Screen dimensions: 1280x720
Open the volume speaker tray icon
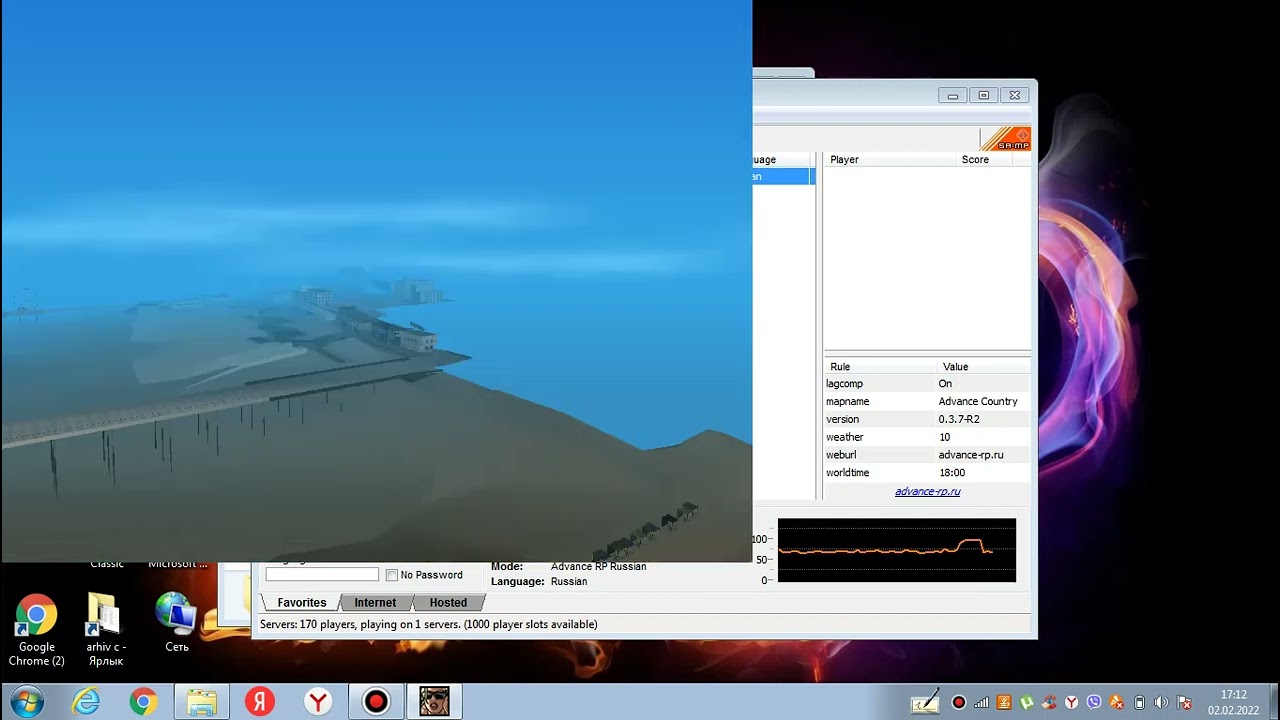click(1162, 702)
